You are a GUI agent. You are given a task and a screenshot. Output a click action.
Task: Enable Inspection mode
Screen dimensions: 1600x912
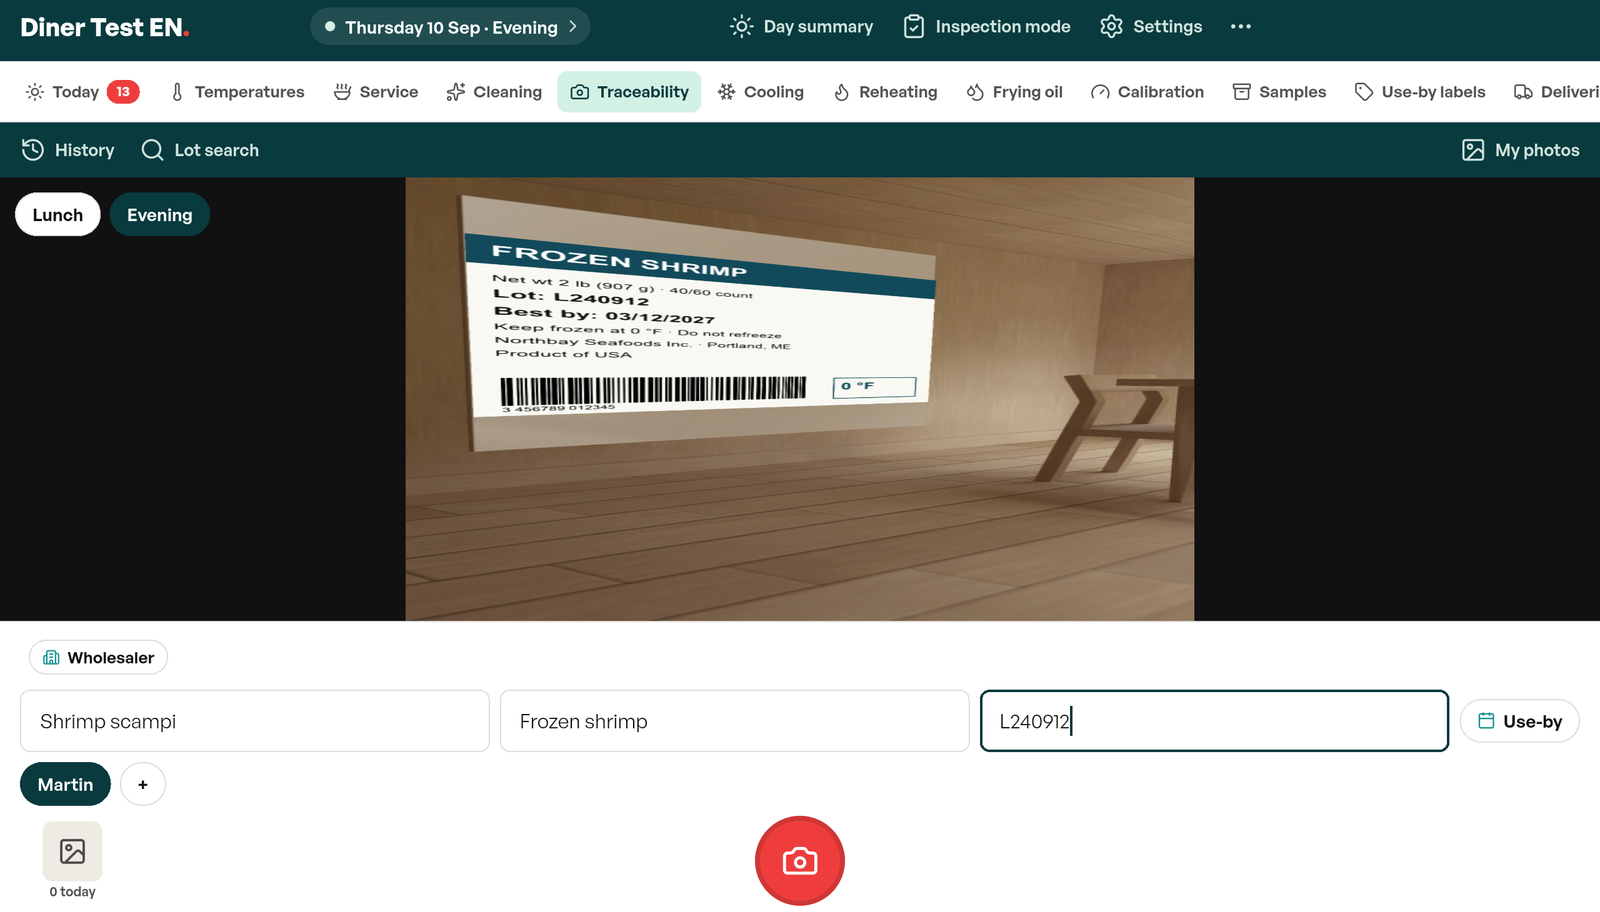[987, 27]
